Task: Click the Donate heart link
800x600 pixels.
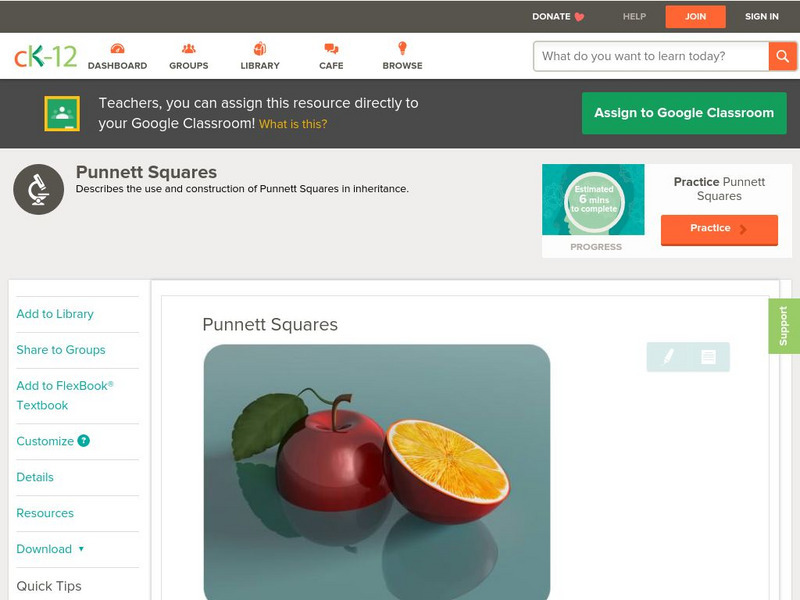Action: (x=558, y=16)
